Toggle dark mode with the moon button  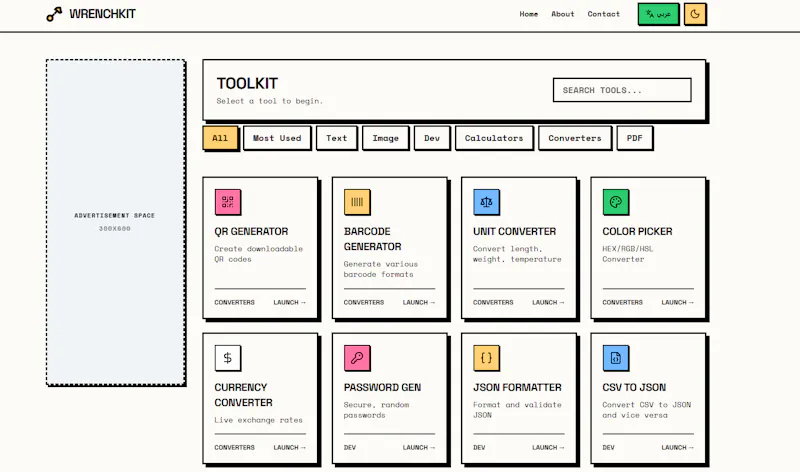click(694, 14)
